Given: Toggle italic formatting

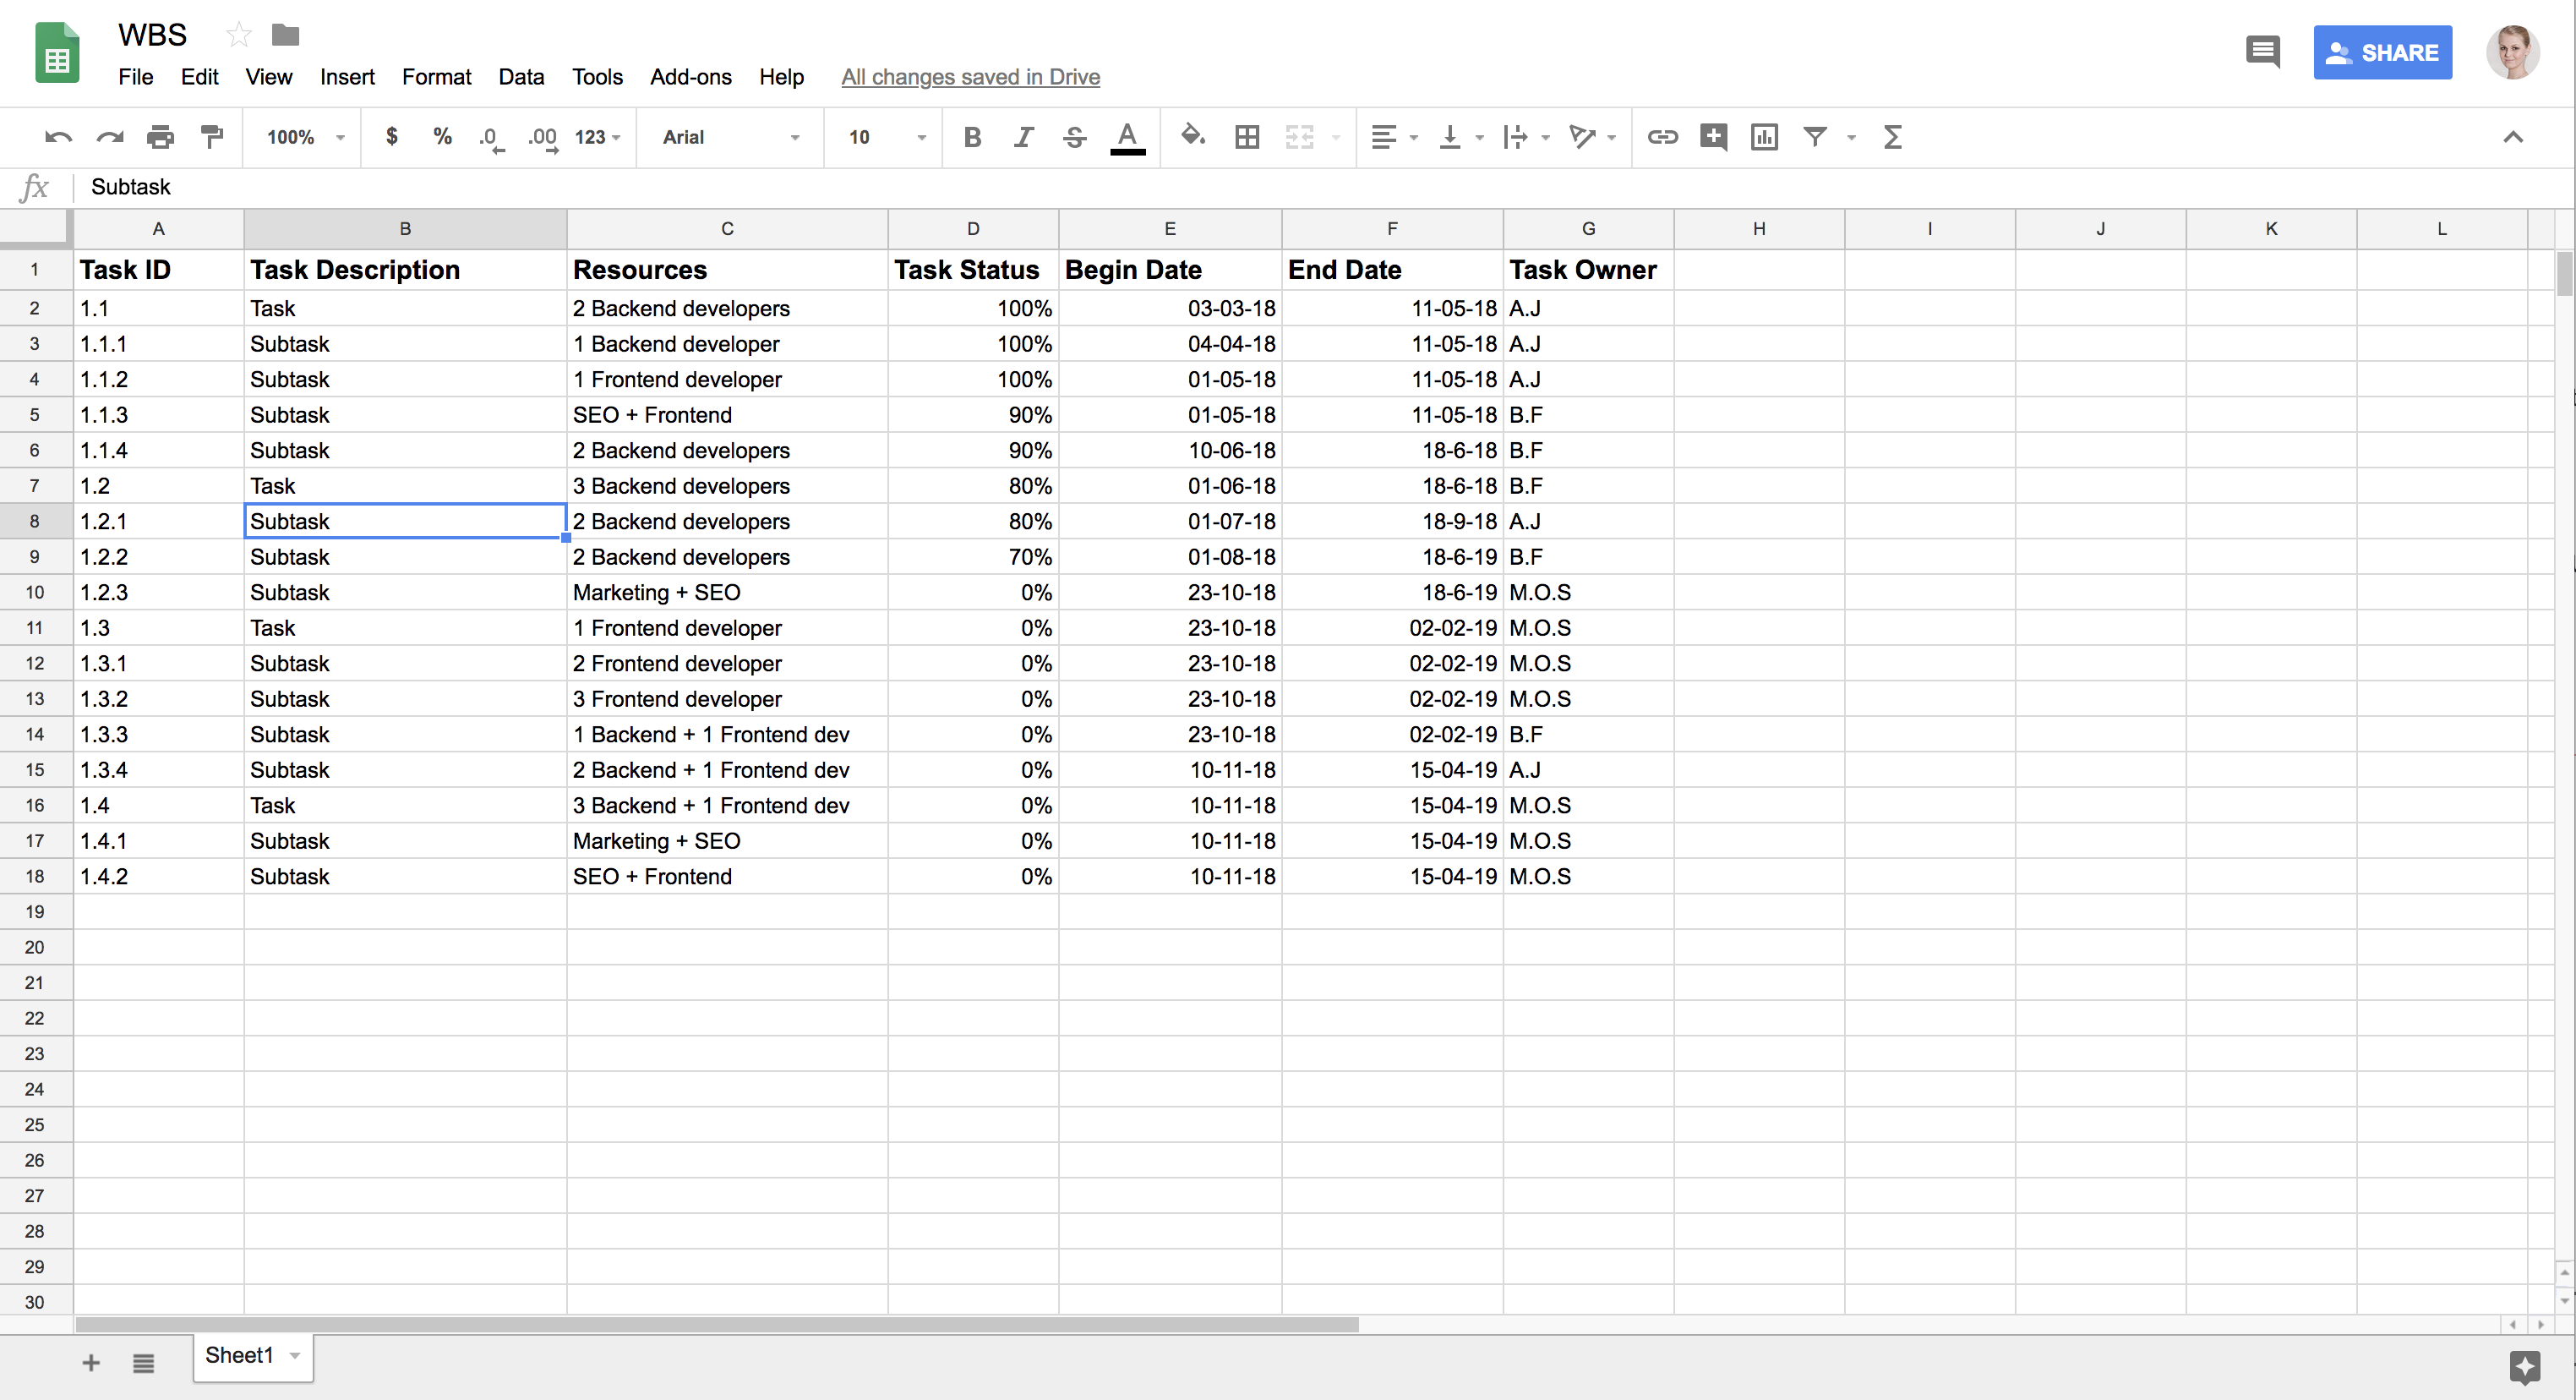Looking at the screenshot, I should pos(1023,137).
